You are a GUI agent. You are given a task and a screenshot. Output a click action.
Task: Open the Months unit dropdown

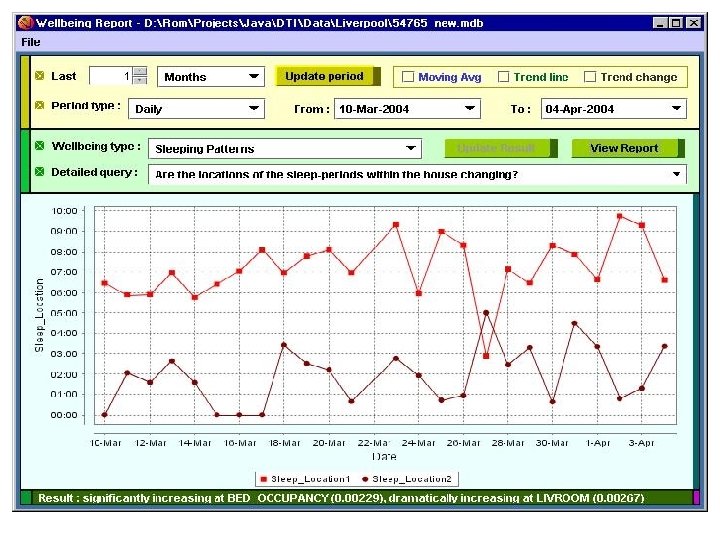pyautogui.click(x=211, y=77)
